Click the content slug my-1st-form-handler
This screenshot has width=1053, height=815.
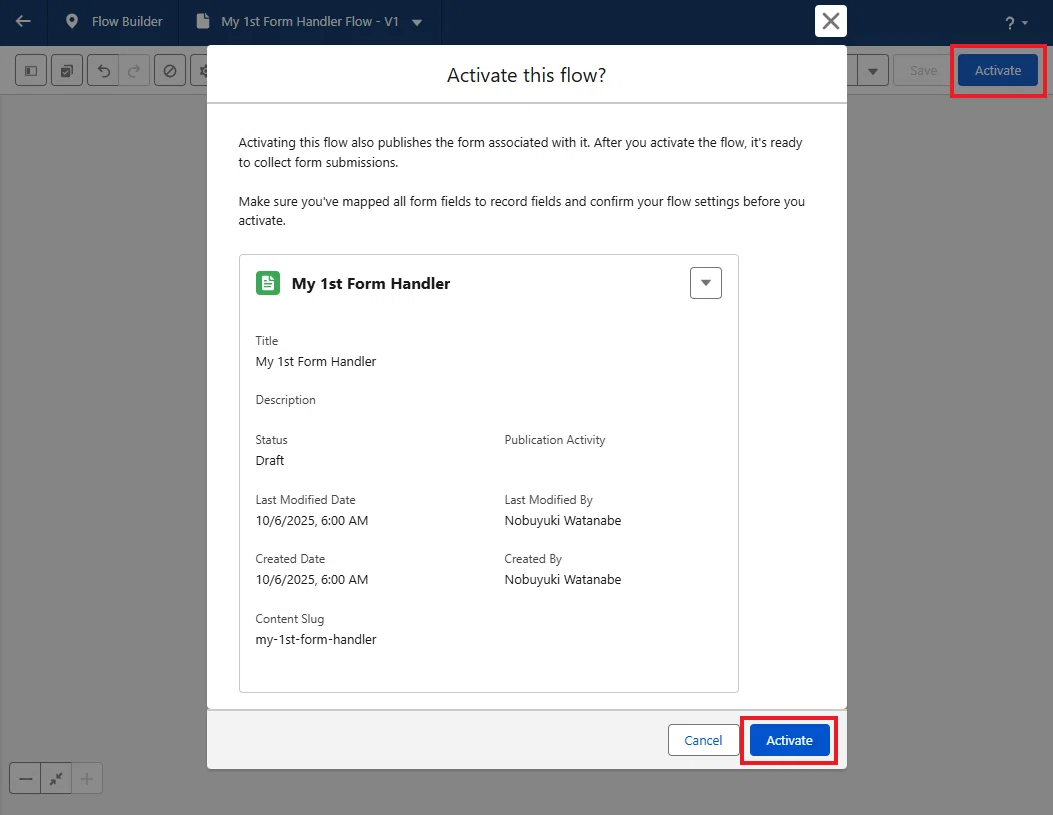316,639
